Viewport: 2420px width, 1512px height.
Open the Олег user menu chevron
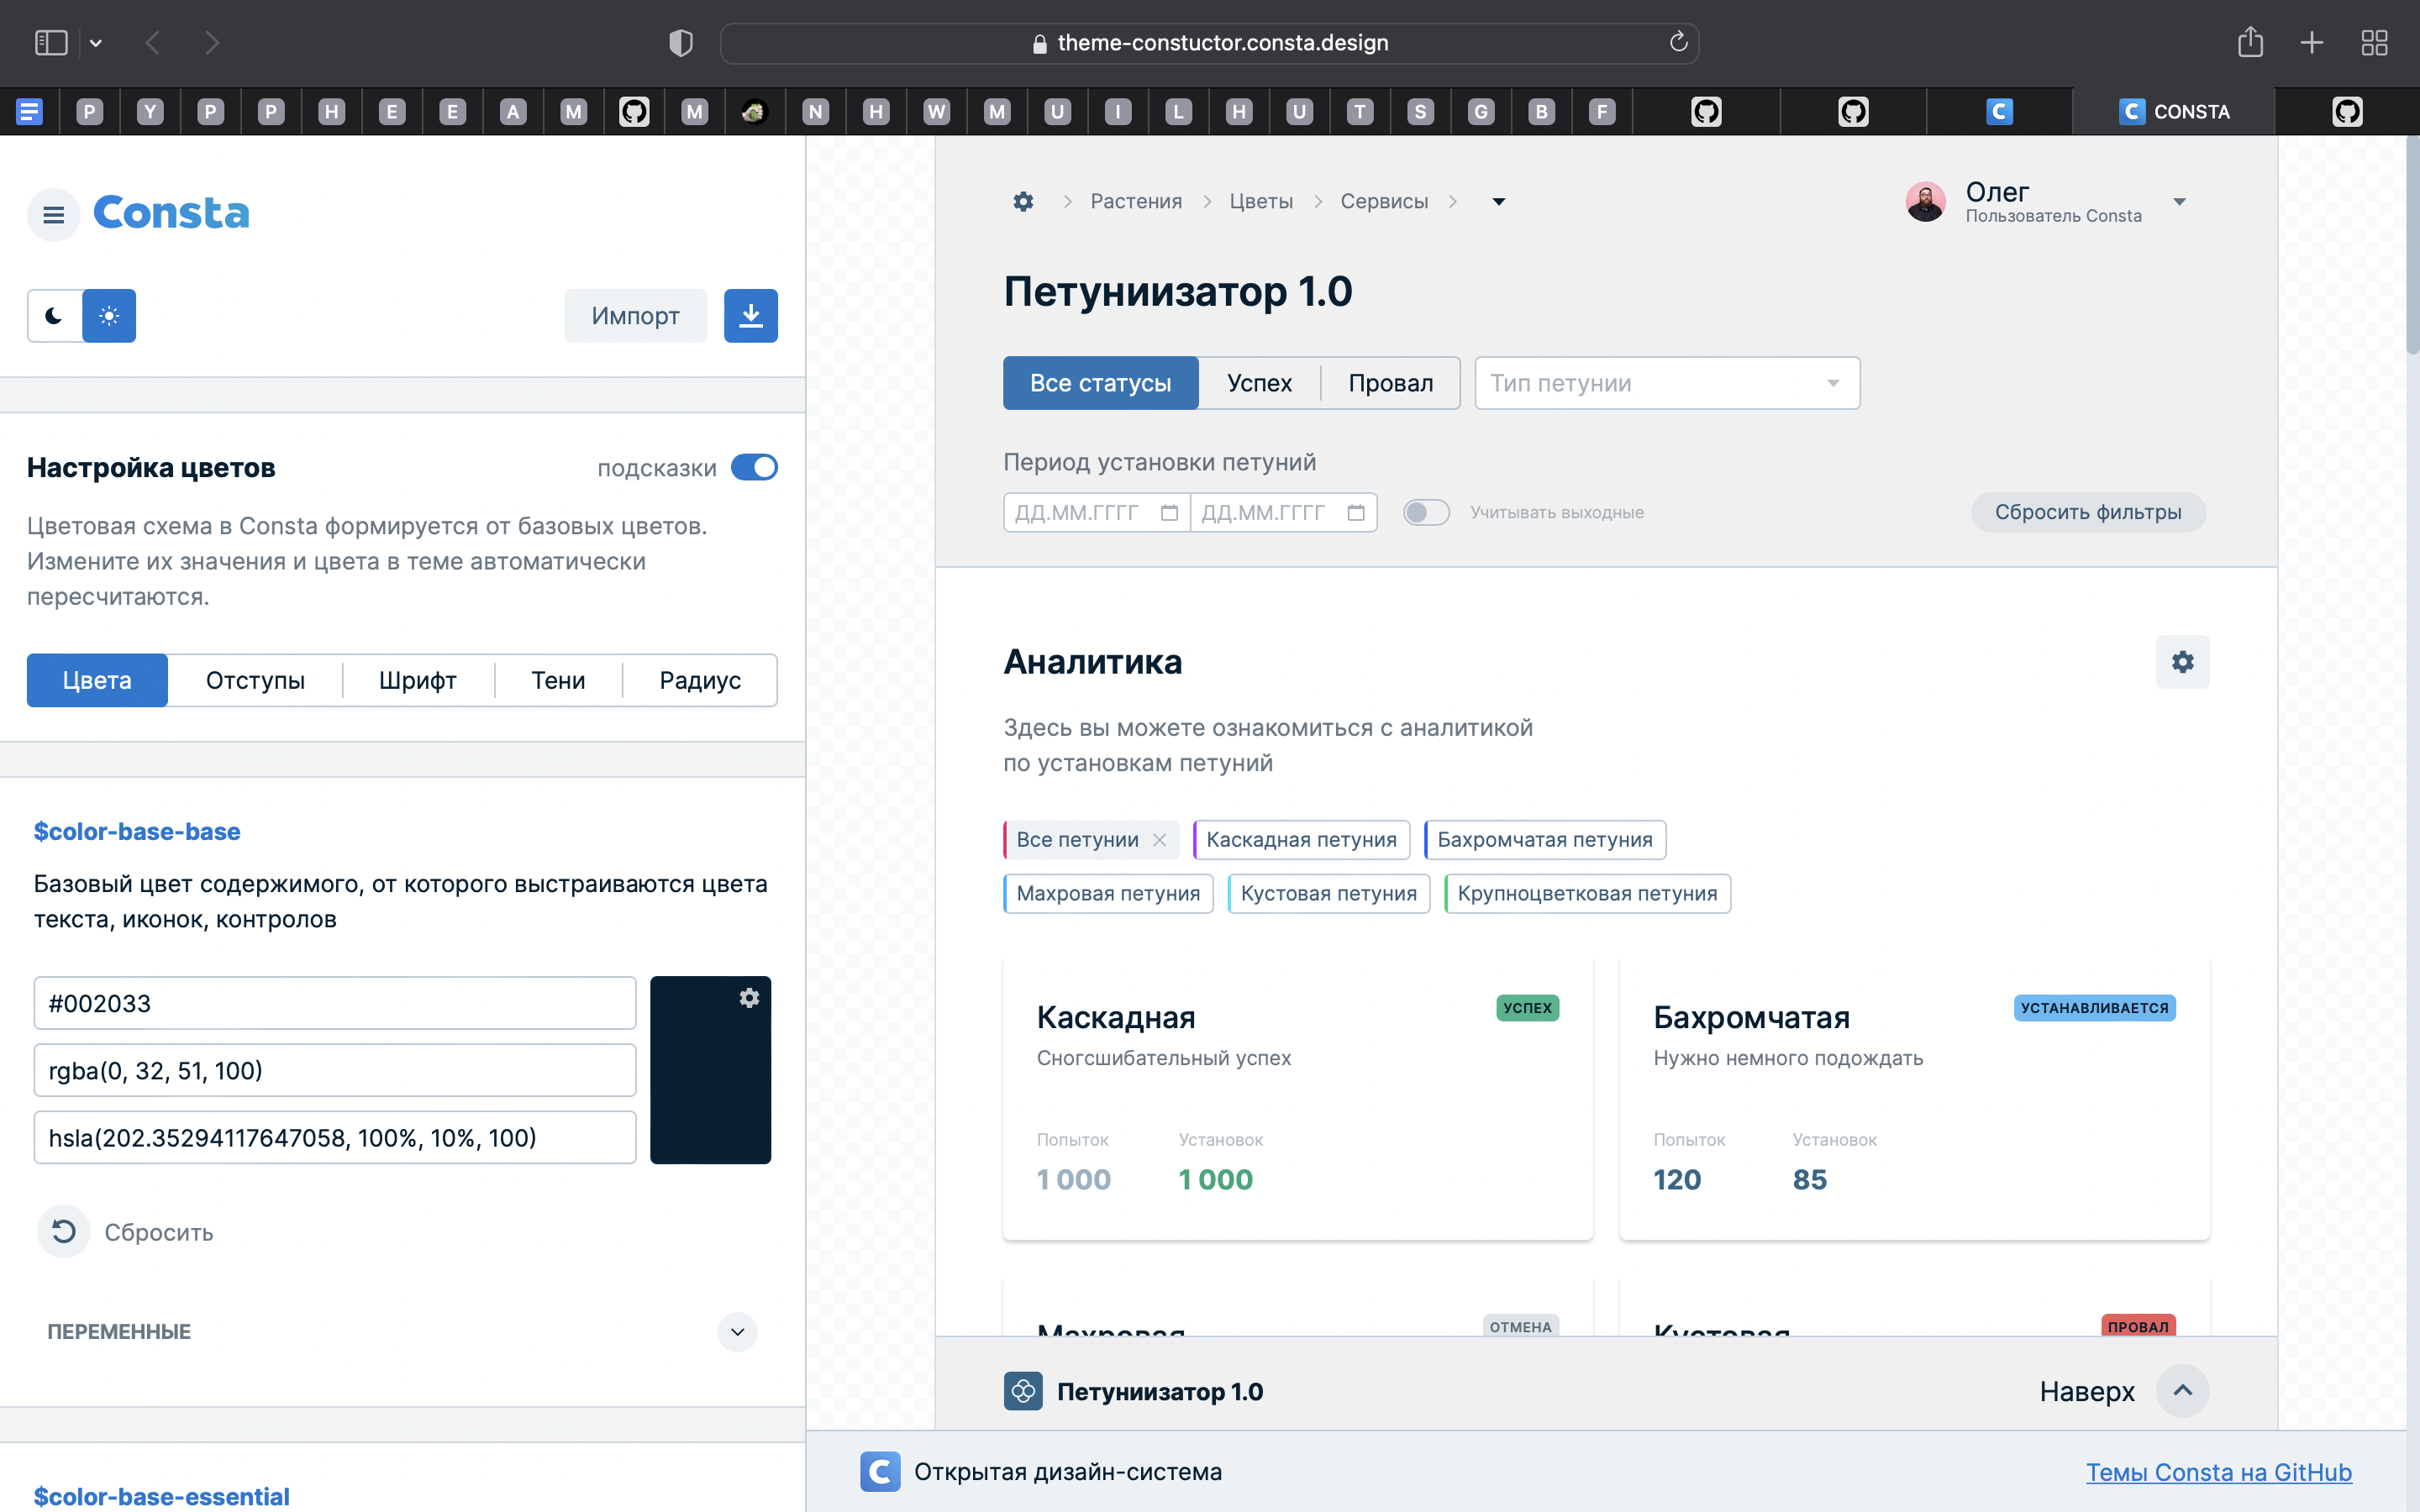[2180, 201]
